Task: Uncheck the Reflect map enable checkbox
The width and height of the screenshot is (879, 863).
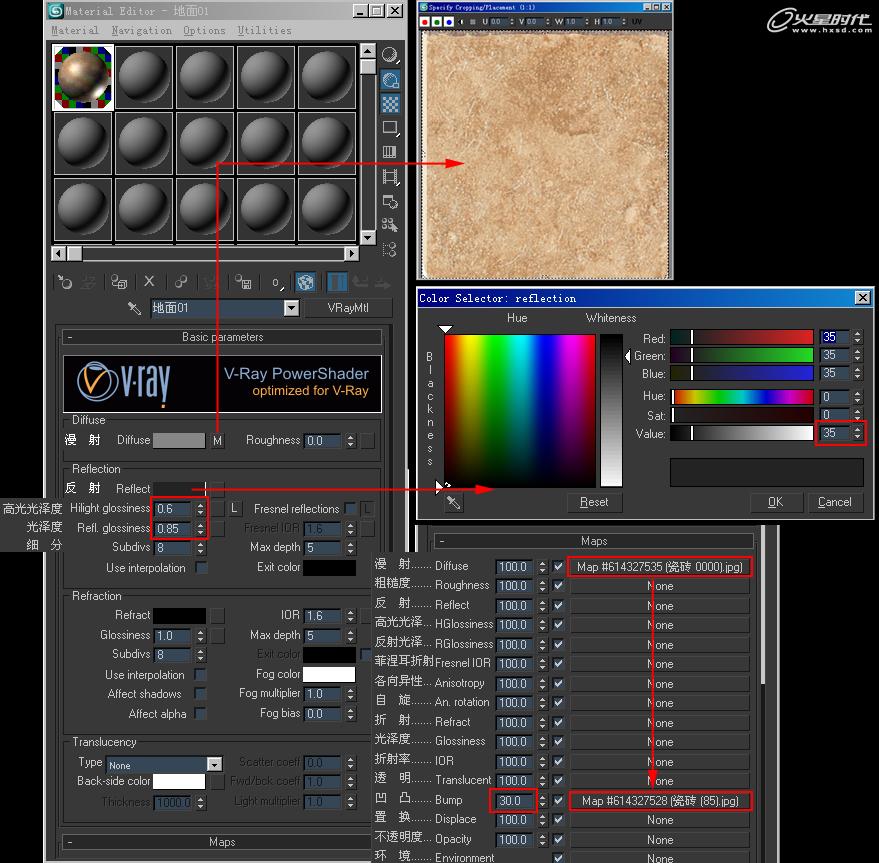Action: click(558, 605)
